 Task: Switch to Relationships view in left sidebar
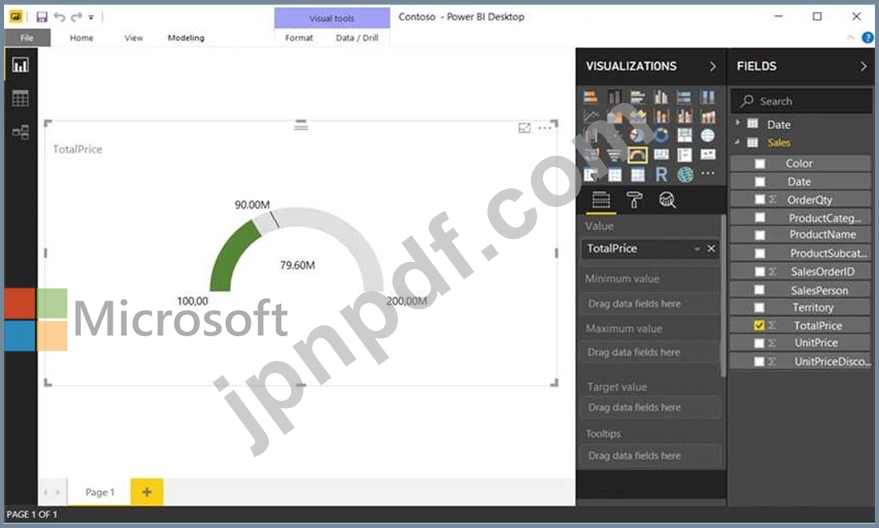(x=21, y=132)
